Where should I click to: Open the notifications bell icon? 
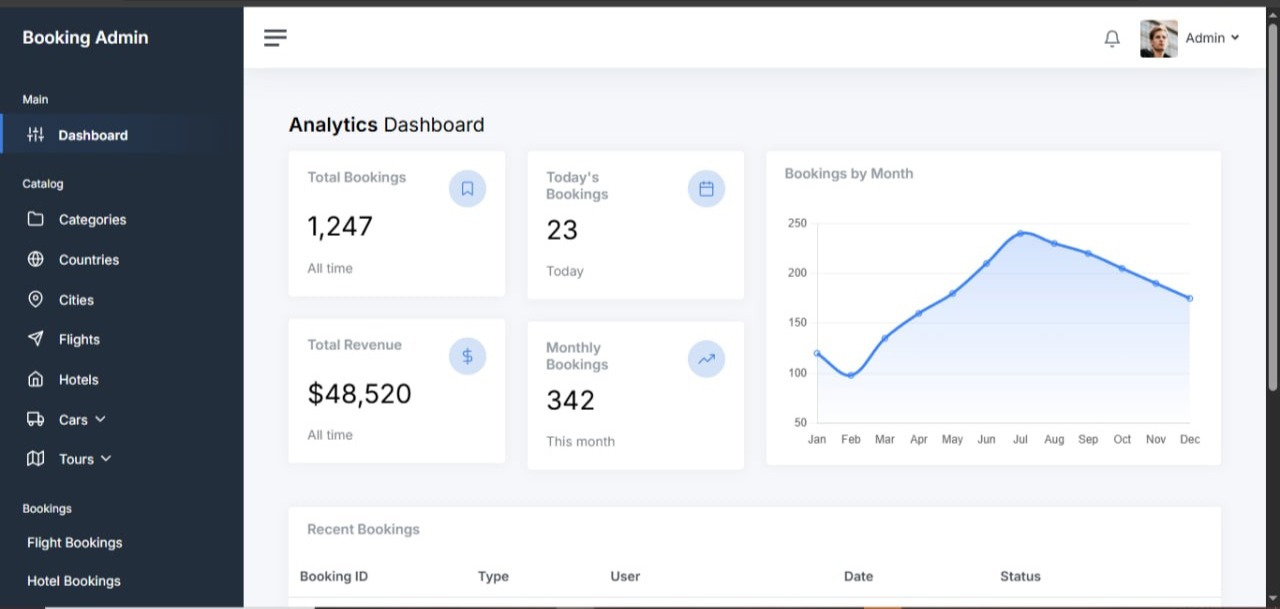pyautogui.click(x=1111, y=37)
